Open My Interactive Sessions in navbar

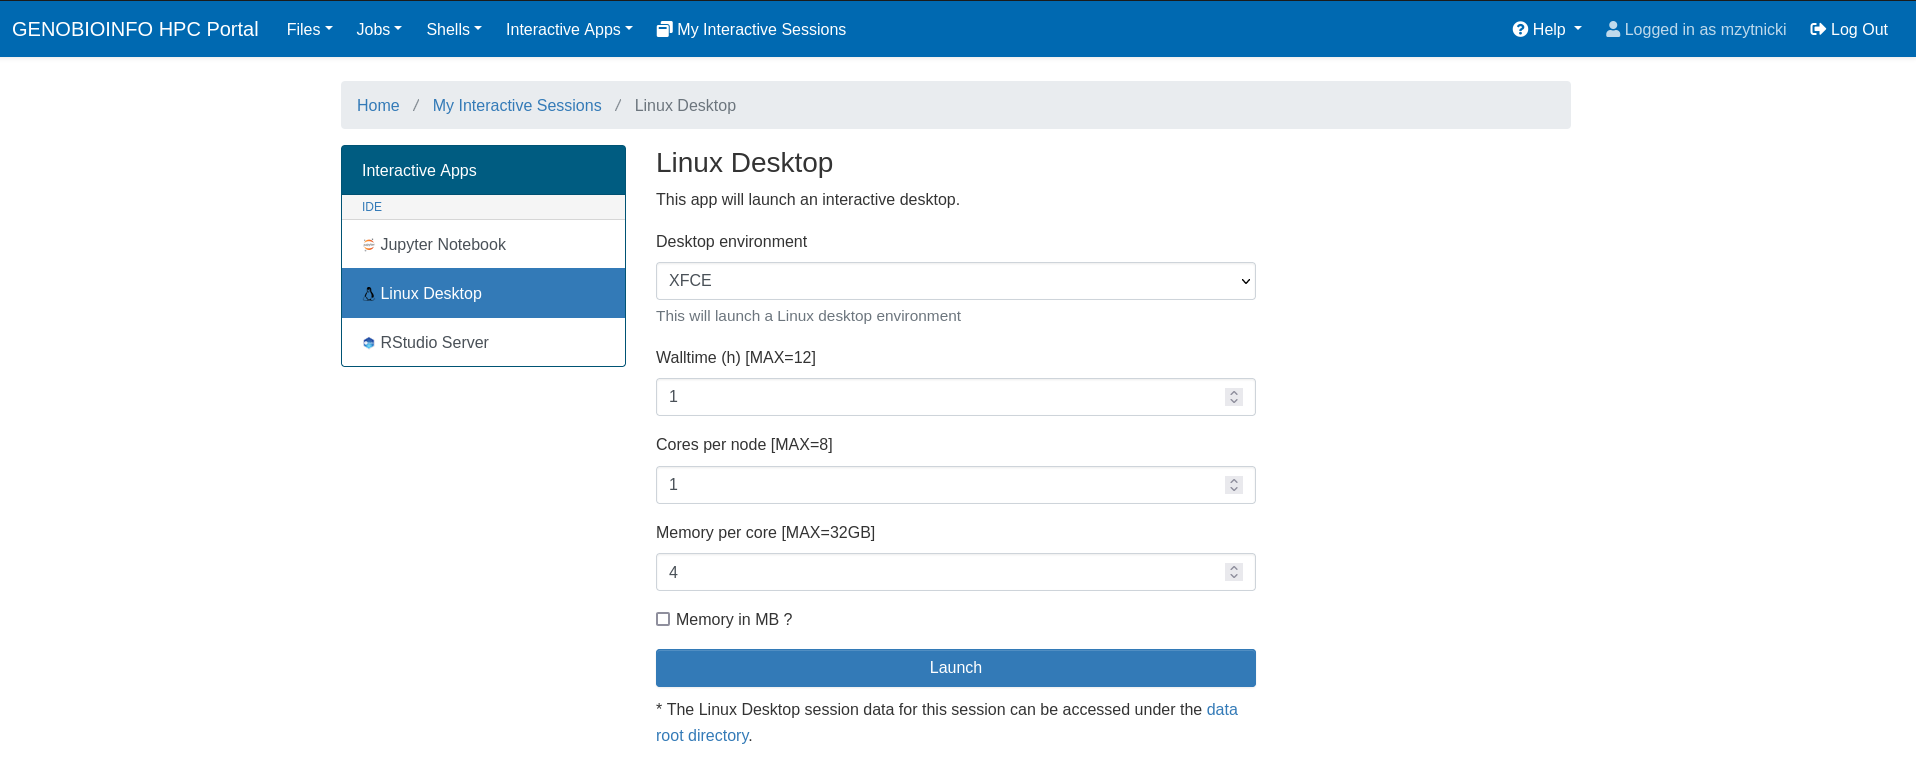click(751, 29)
